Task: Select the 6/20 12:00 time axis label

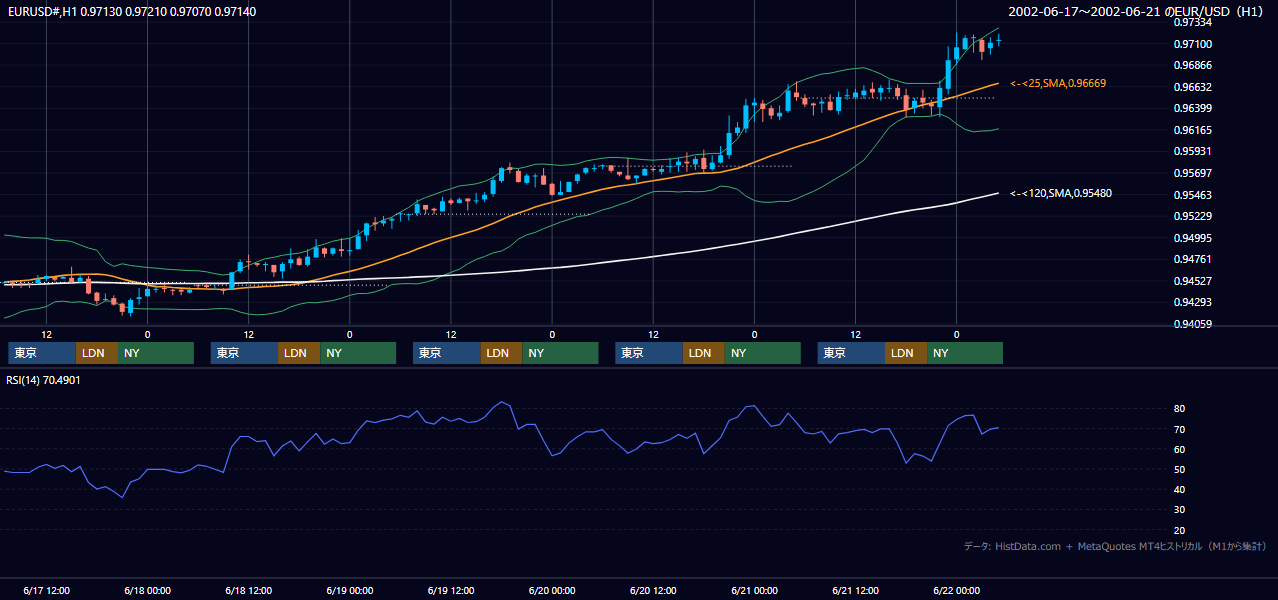Action: coord(653,590)
